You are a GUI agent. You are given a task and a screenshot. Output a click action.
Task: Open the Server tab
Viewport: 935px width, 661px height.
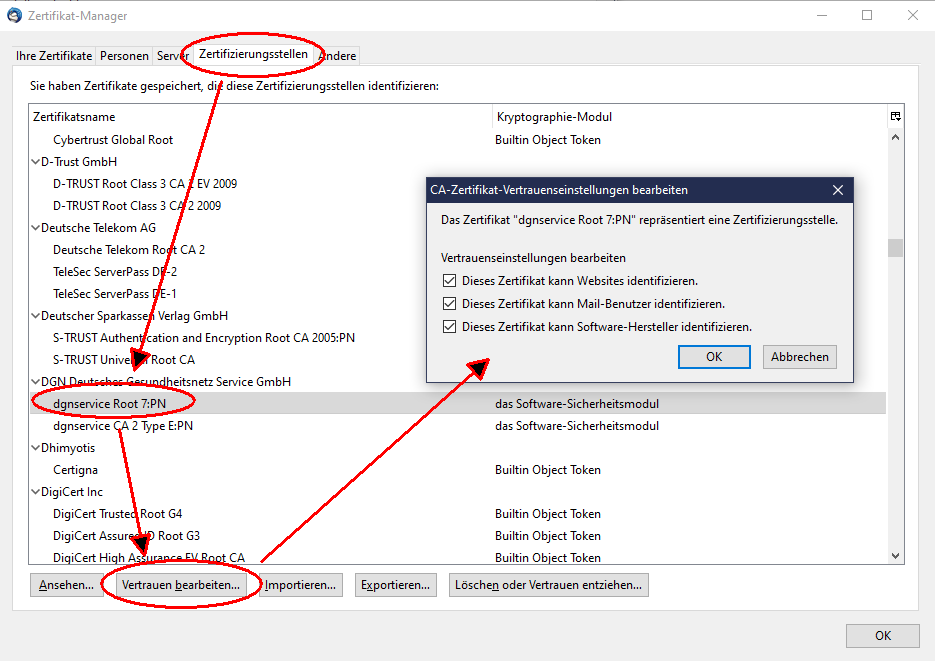[x=173, y=55]
